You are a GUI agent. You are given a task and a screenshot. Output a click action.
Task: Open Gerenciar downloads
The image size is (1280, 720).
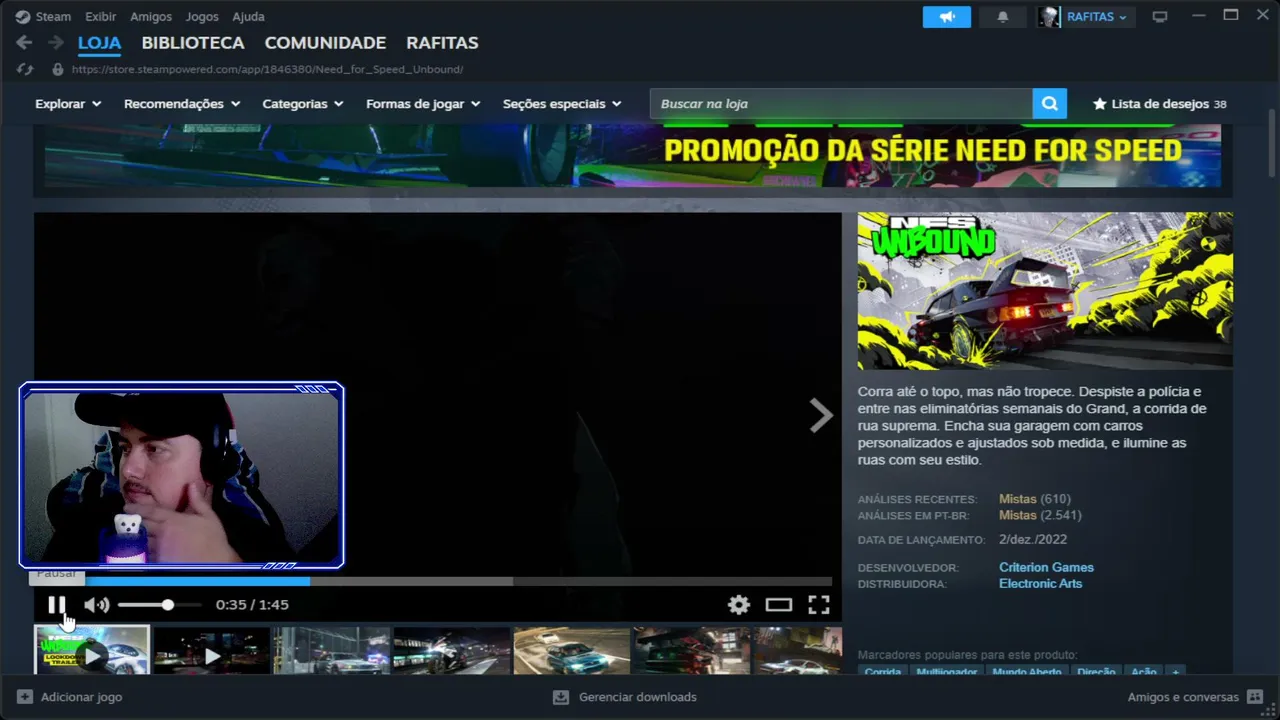(625, 697)
